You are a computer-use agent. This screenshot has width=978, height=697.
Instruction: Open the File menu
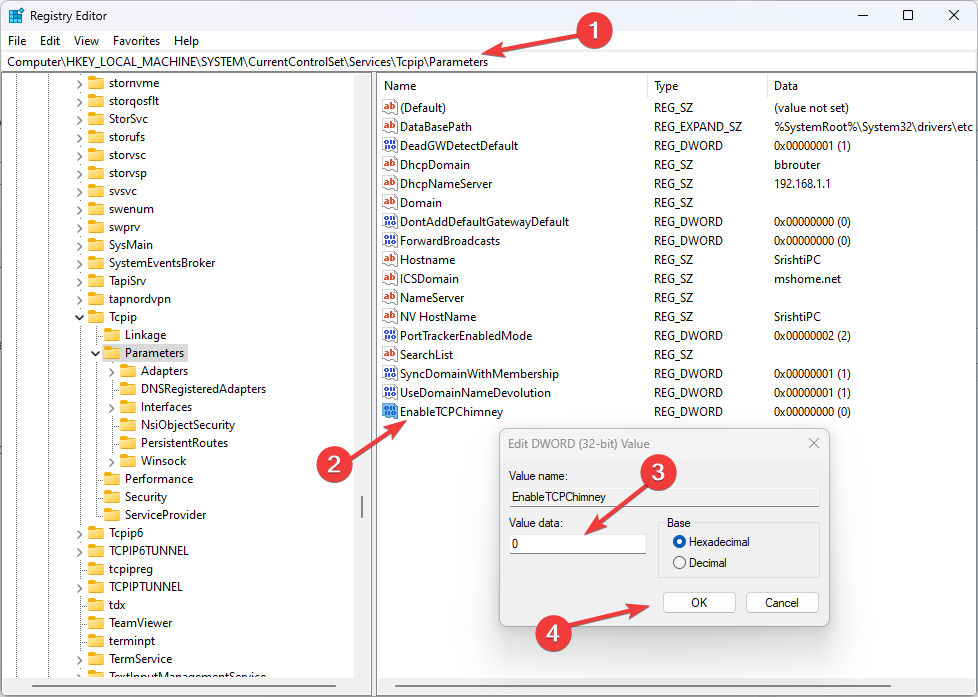(17, 41)
